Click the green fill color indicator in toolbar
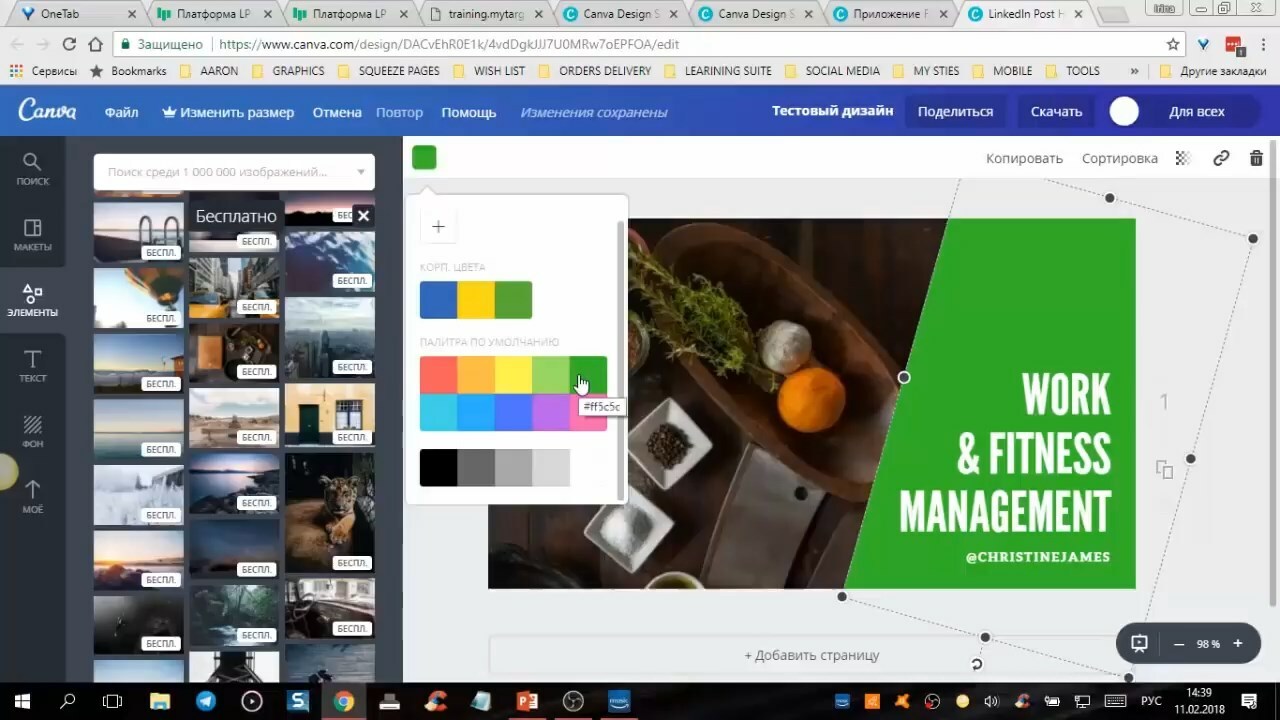The image size is (1280, 720). [x=424, y=157]
